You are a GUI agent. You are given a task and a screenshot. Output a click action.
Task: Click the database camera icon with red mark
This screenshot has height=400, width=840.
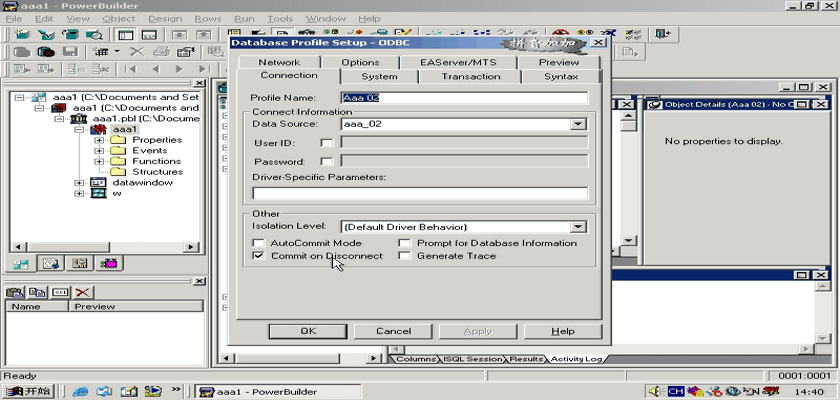click(x=46, y=52)
